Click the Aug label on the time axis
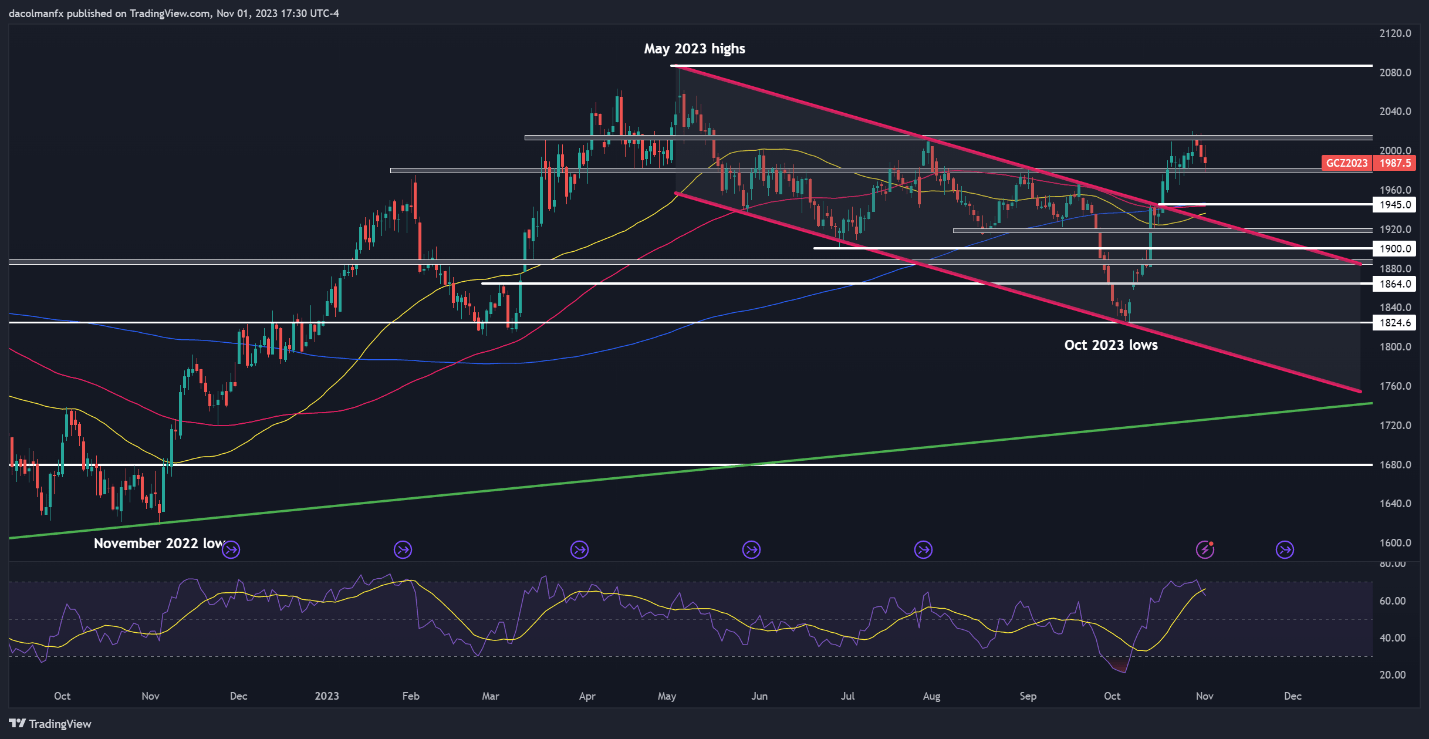This screenshot has height=739, width=1429. pos(932,695)
